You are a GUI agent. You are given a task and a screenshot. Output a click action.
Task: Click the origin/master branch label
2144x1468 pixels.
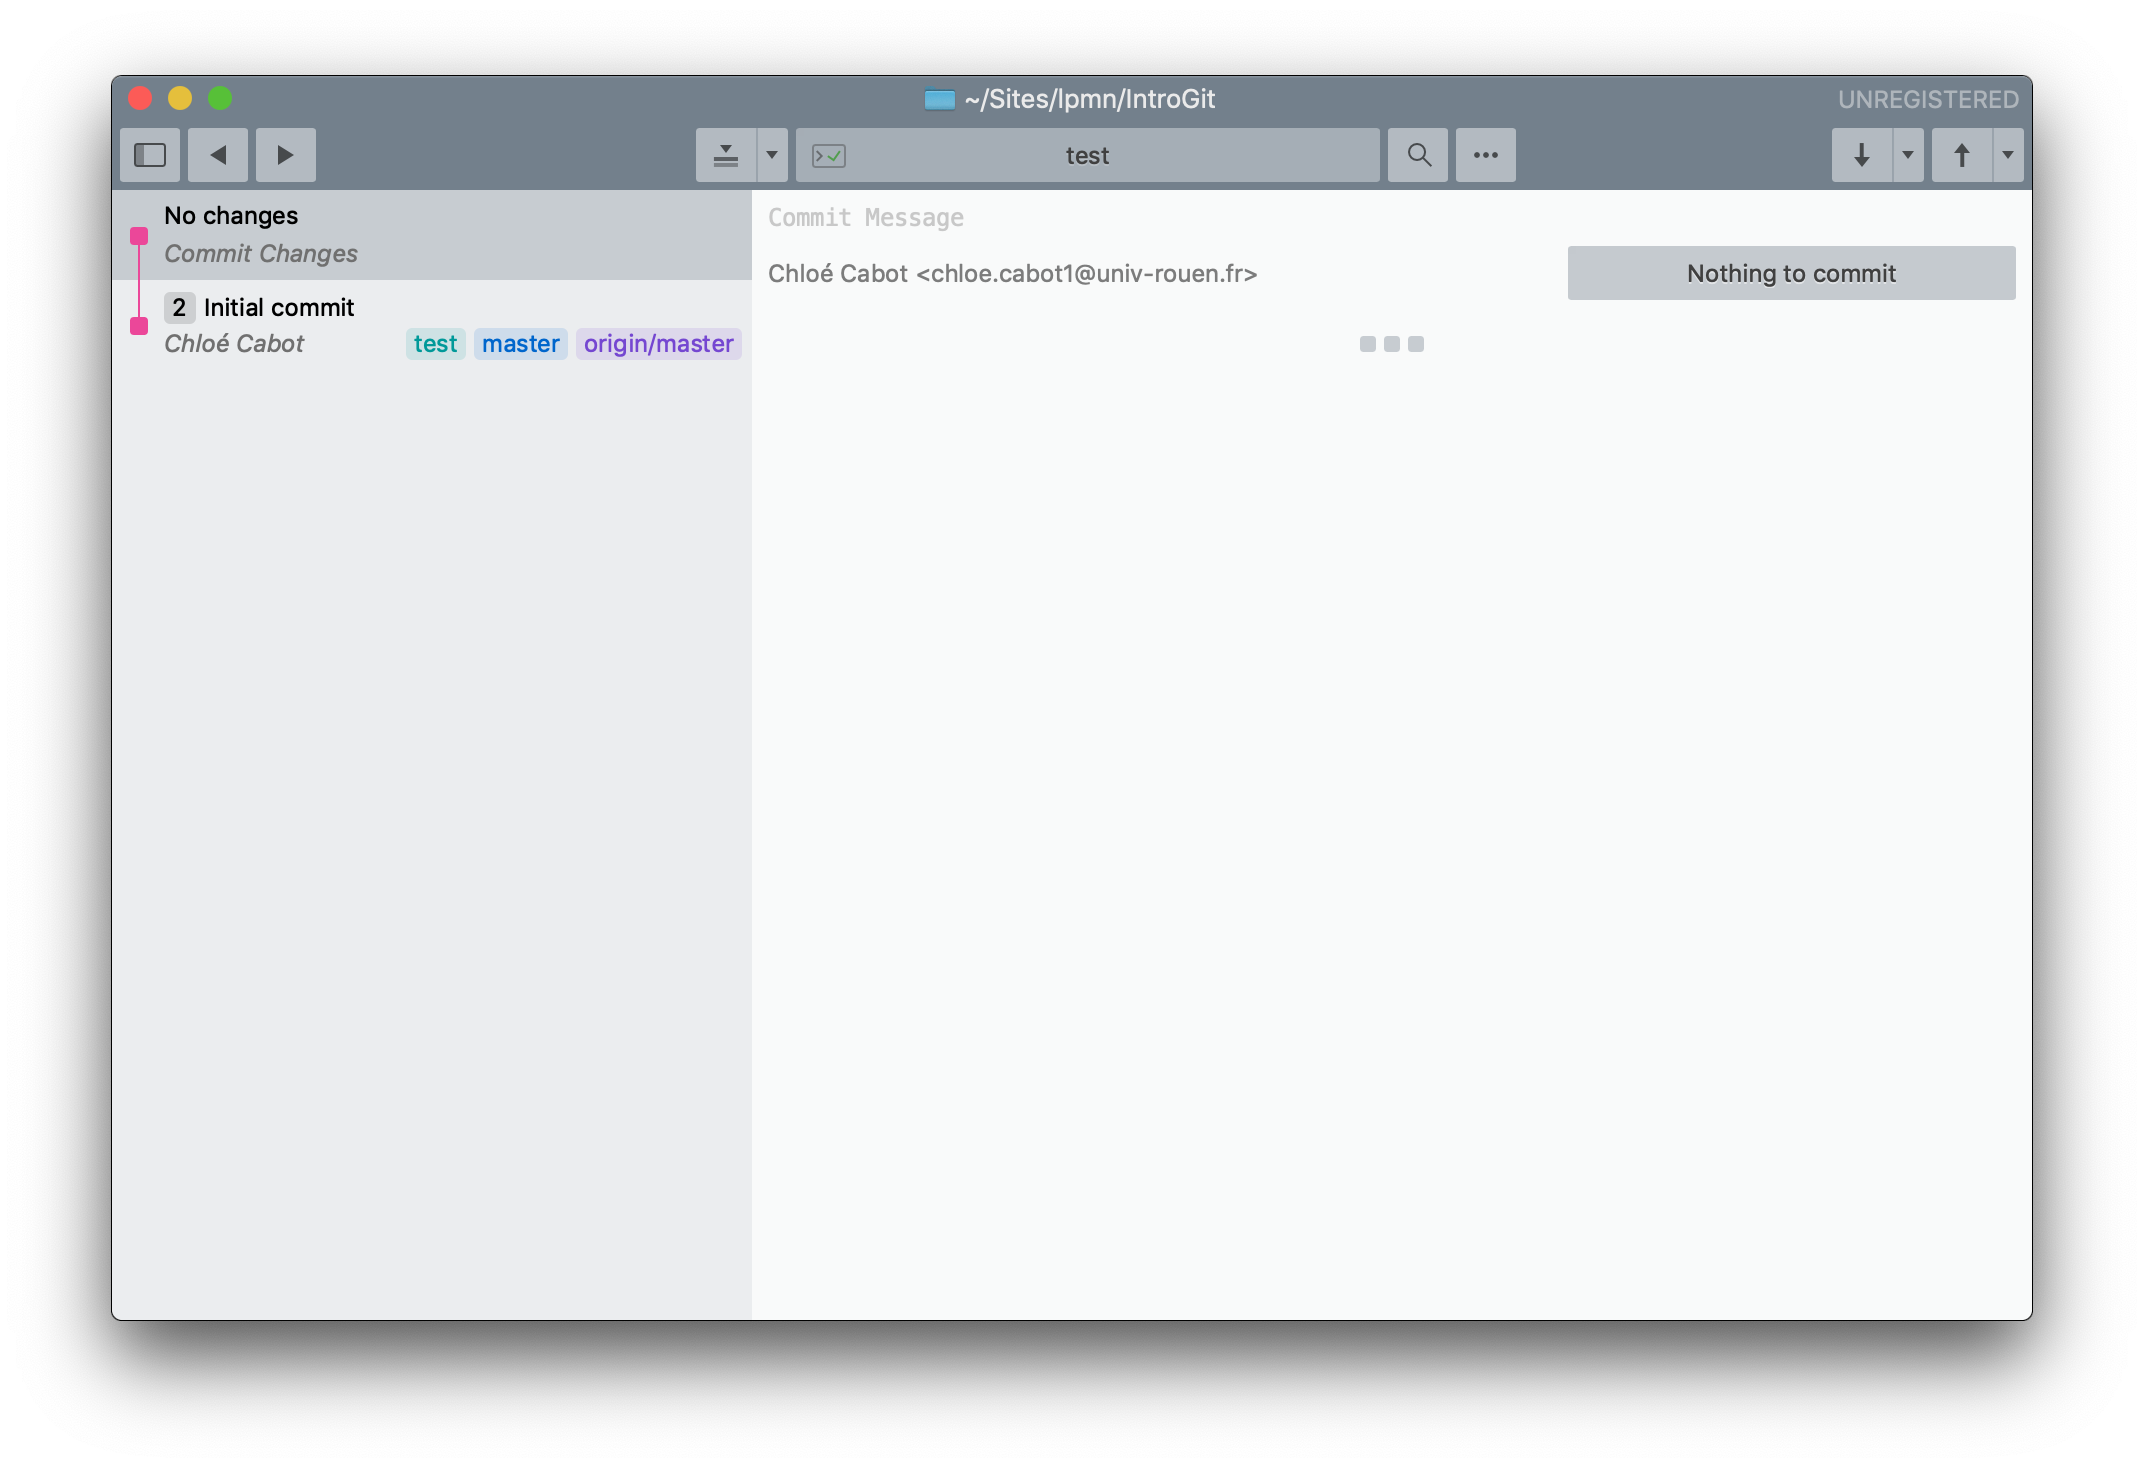point(657,344)
